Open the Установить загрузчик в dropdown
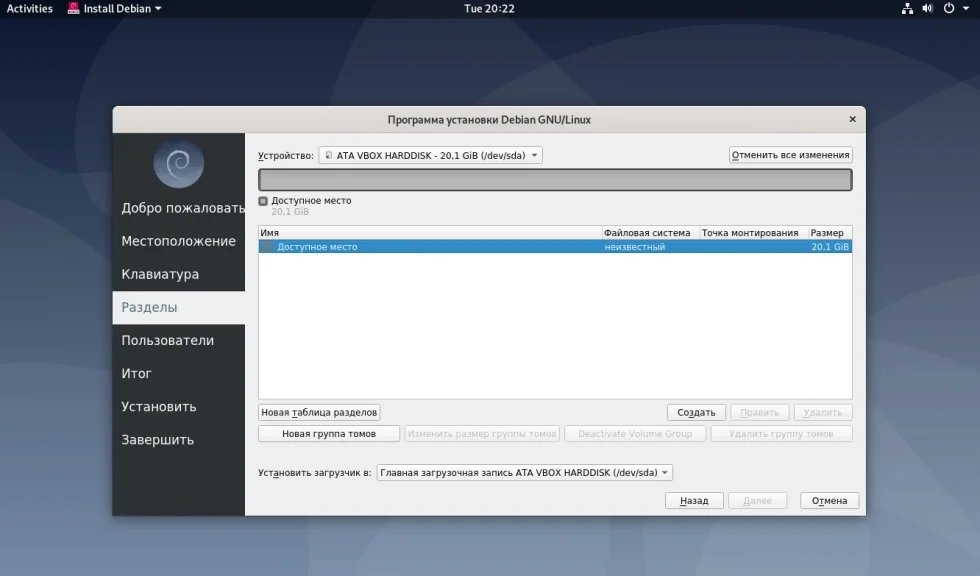This screenshot has height=576, width=980. pyautogui.click(x=524, y=472)
